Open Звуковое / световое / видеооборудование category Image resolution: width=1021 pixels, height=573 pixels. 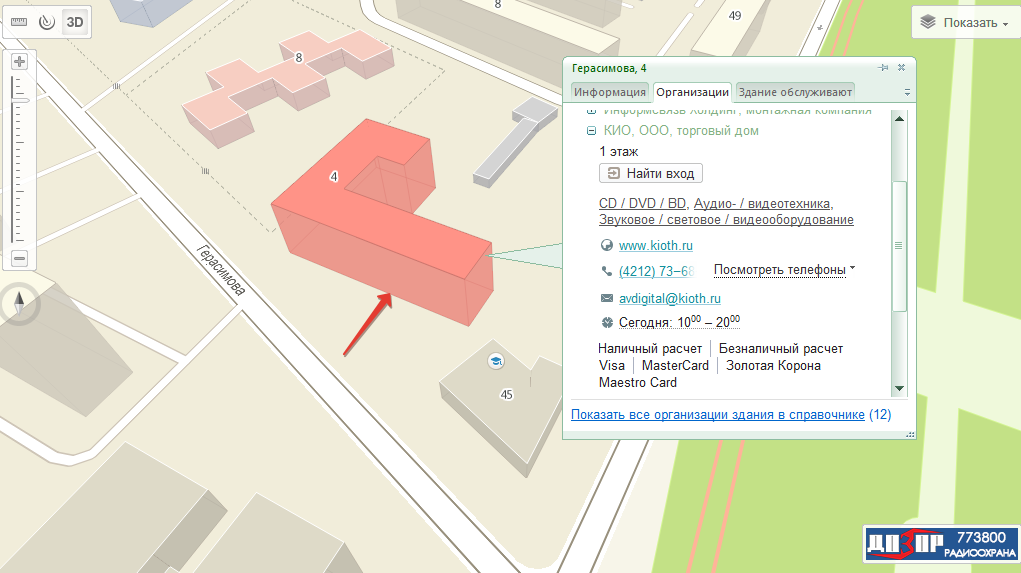[726, 220]
